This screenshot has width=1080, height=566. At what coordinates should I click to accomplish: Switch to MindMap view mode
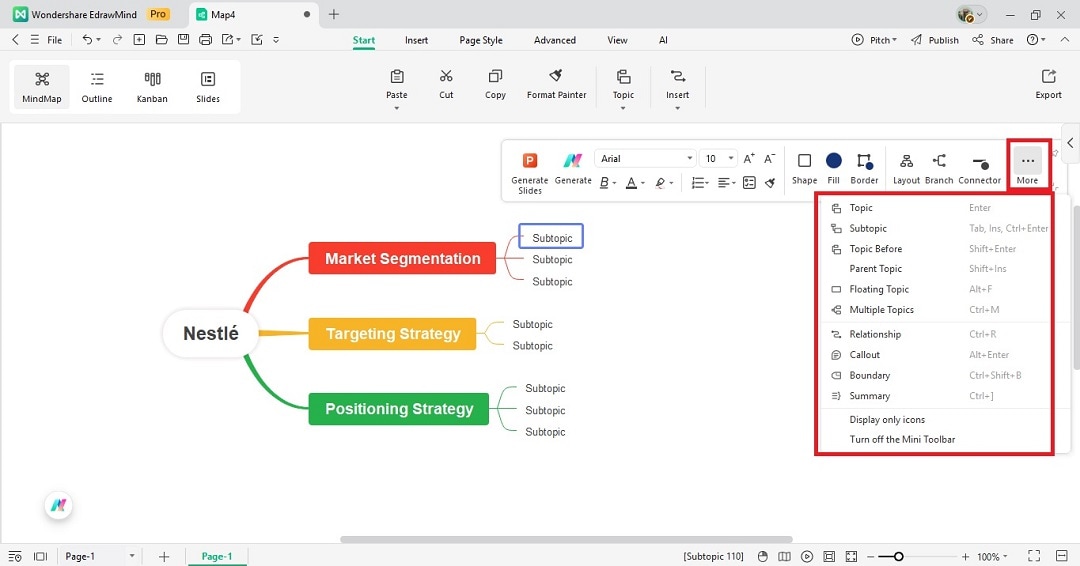pos(41,87)
